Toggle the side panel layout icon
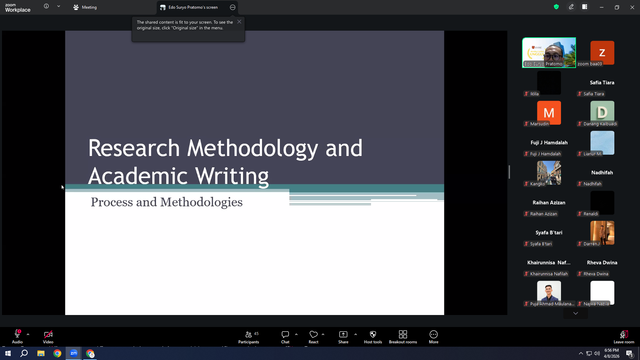Screen dimensions: 640x360 (585, 7)
